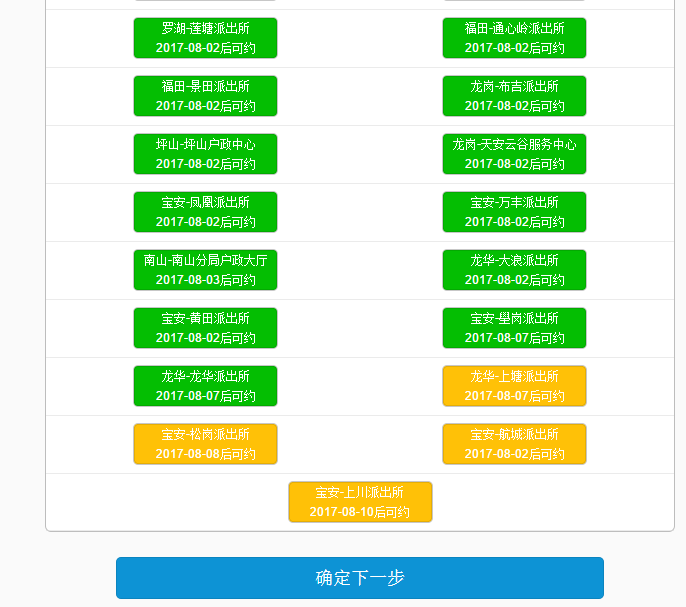Click the partially hidden top-right station button
This screenshot has width=686, height=607.
point(514,1)
